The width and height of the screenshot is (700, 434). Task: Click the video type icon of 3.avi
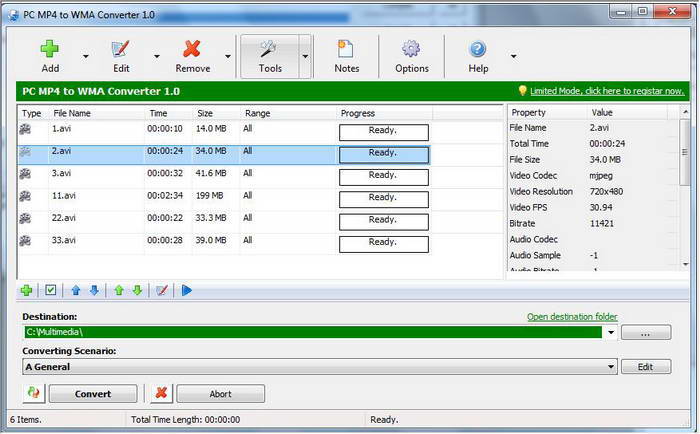[25, 174]
